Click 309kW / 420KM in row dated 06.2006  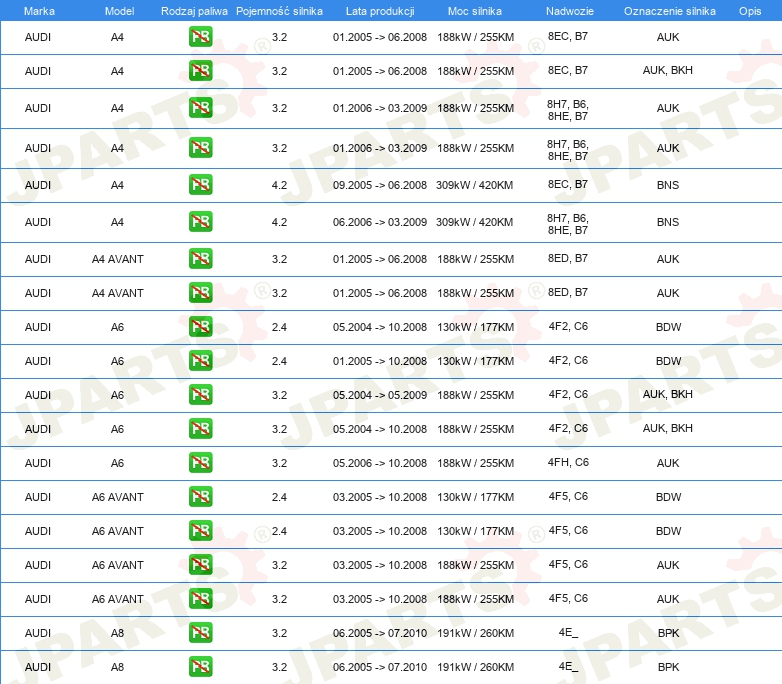coord(475,222)
